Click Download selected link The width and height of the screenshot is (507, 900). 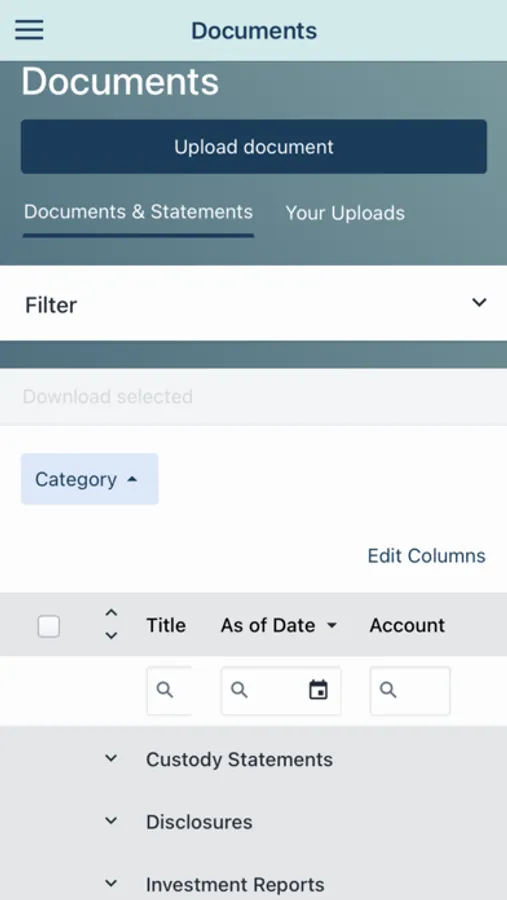(x=108, y=397)
